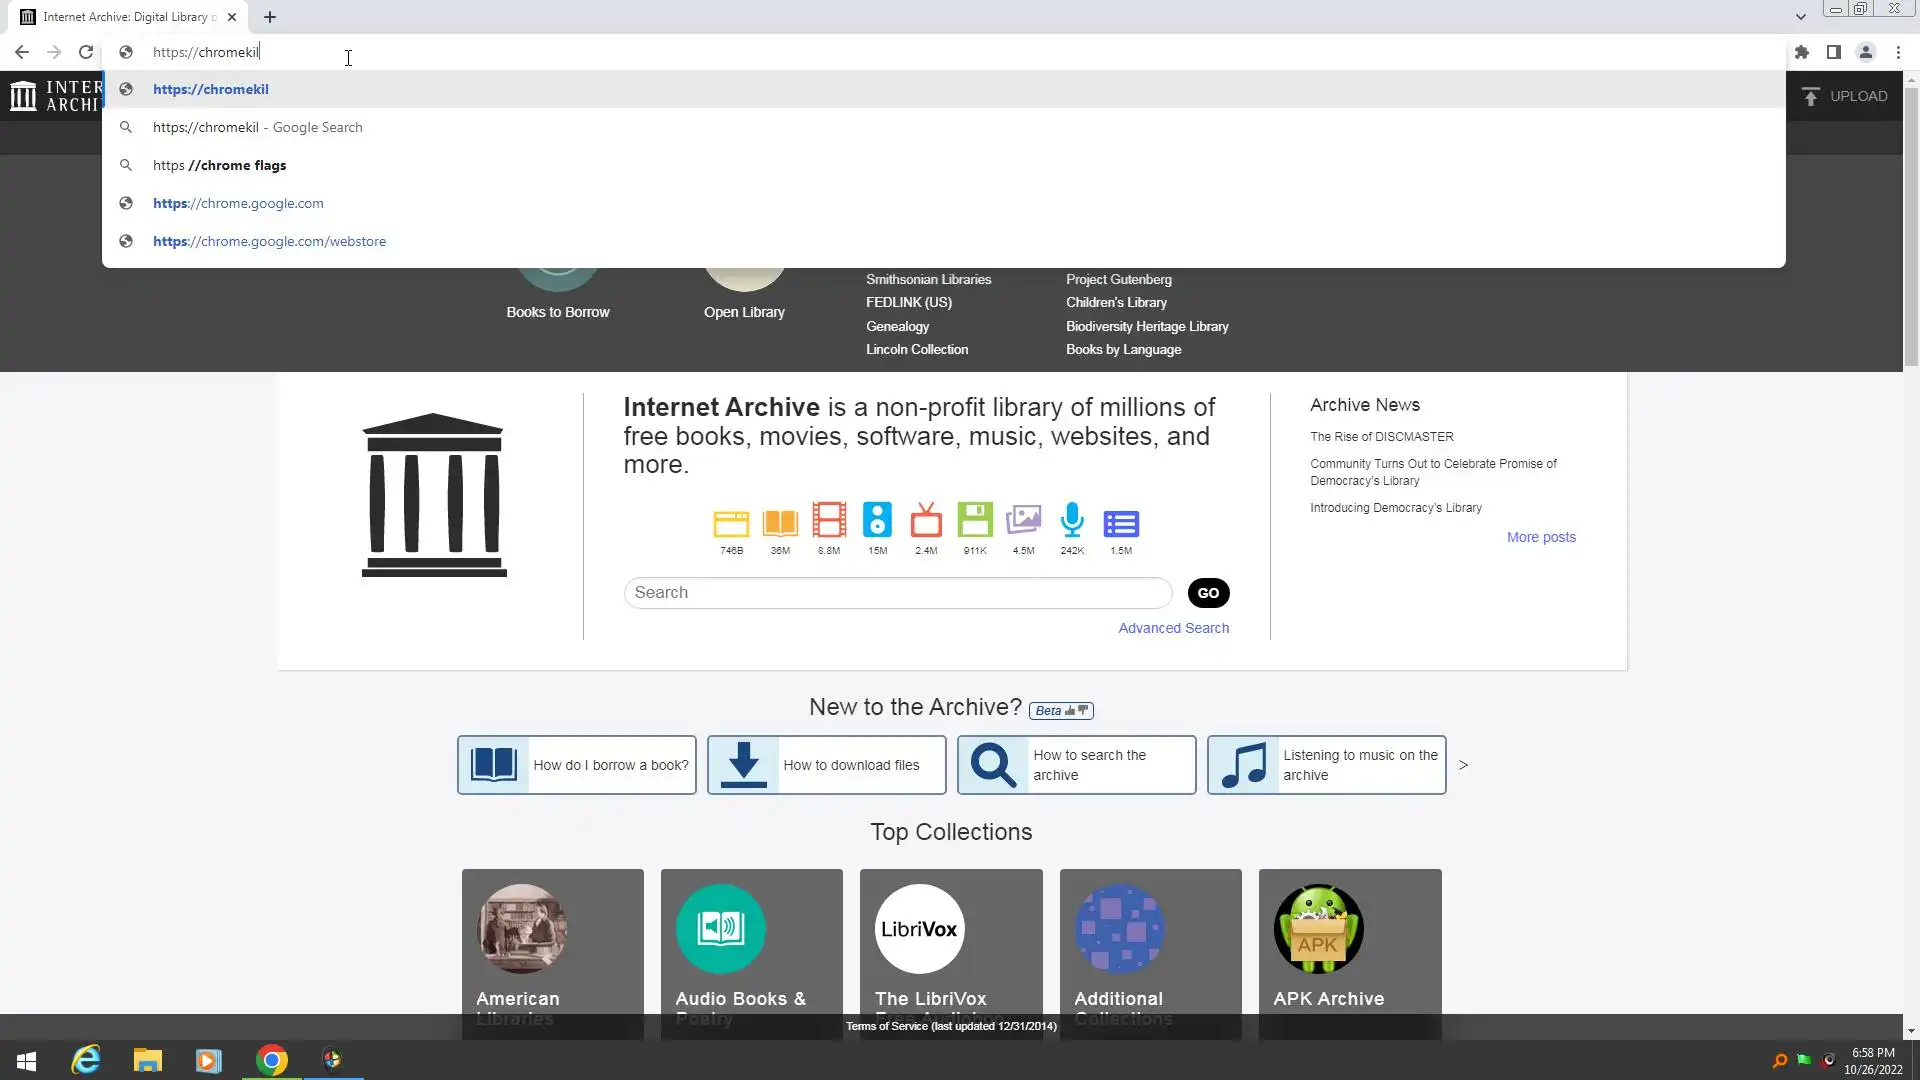Click the Texts media type icon

pyautogui.click(x=780, y=522)
